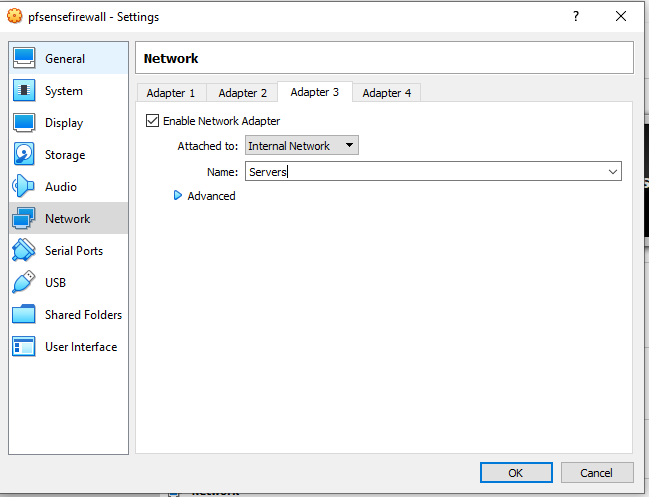Select Audio label in sidebar
Screen dimensions: 649x497
point(61,187)
